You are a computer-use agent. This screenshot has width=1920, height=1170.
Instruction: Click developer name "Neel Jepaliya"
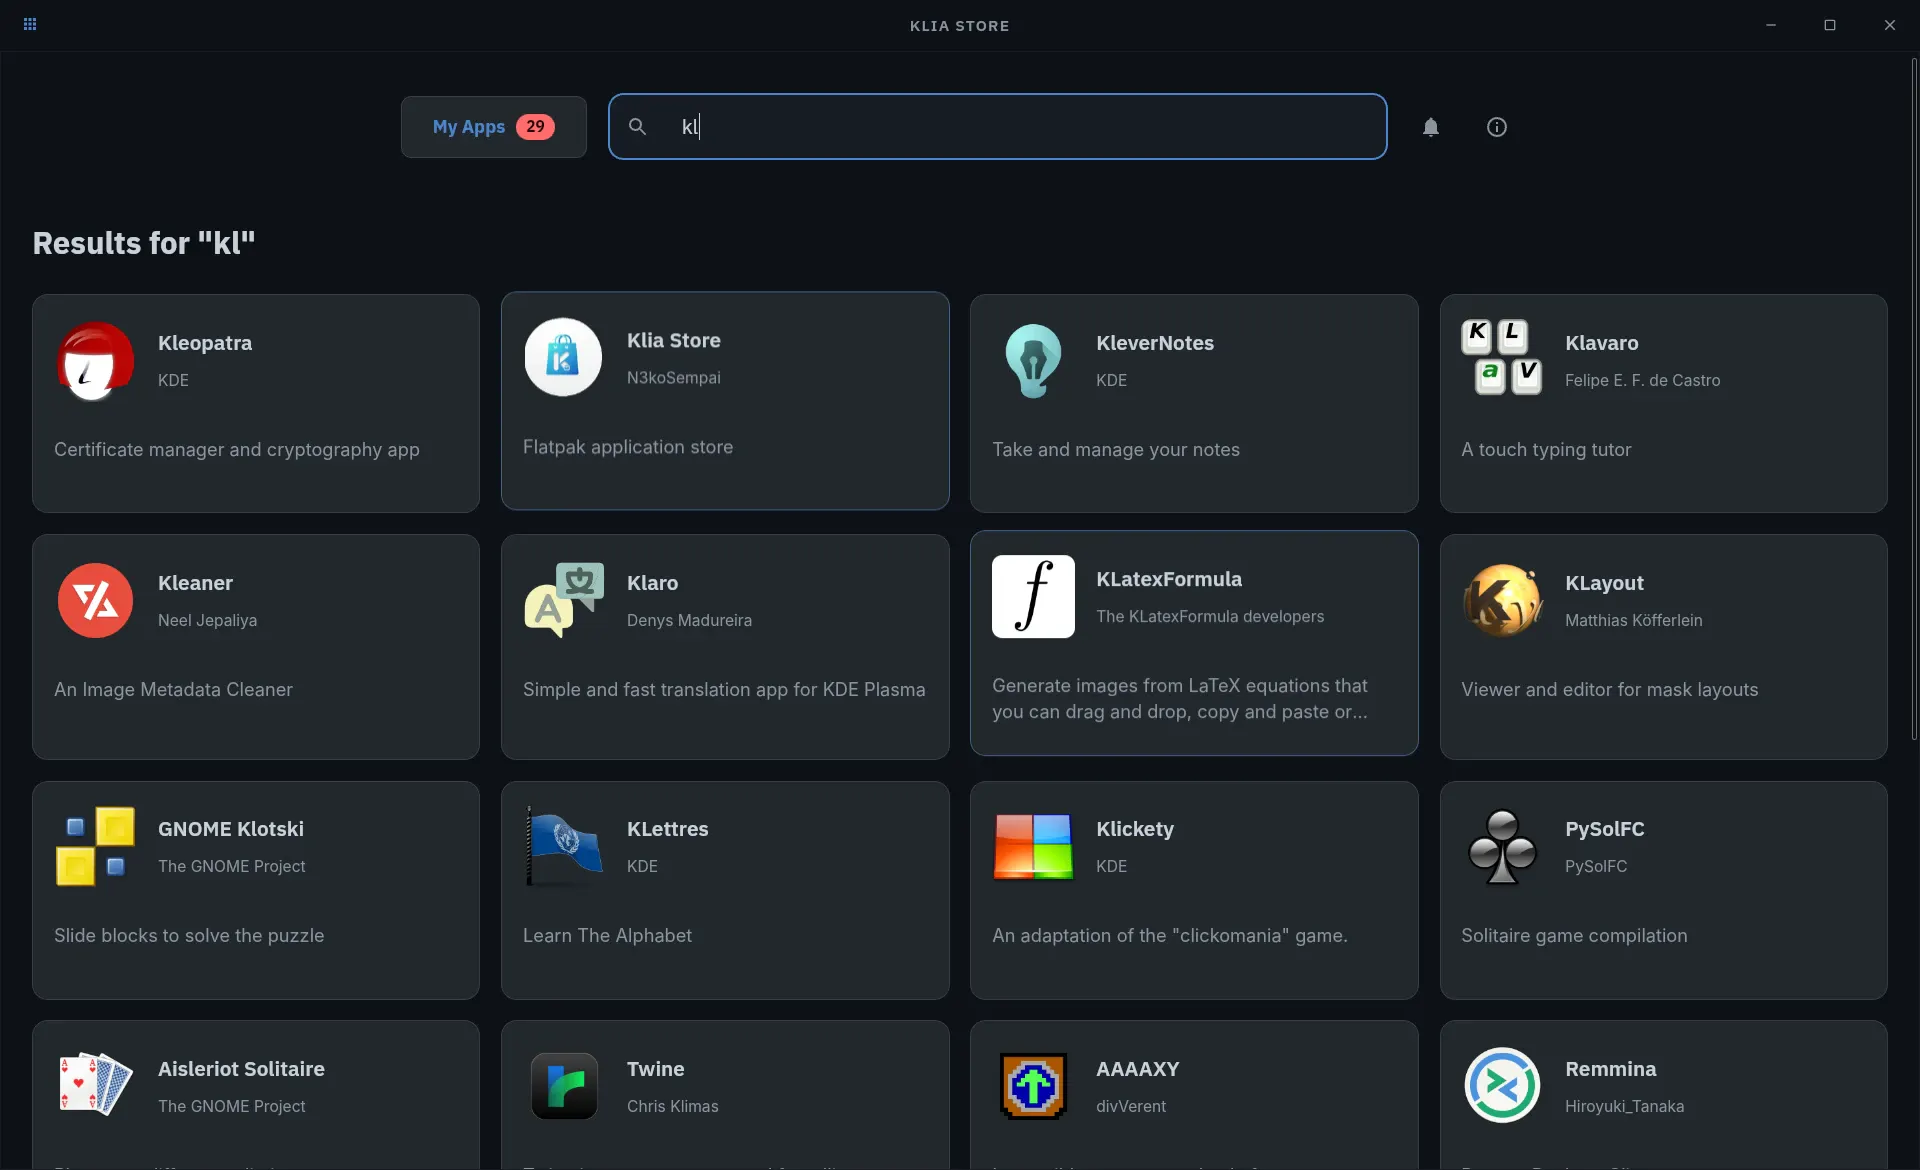[x=207, y=621]
